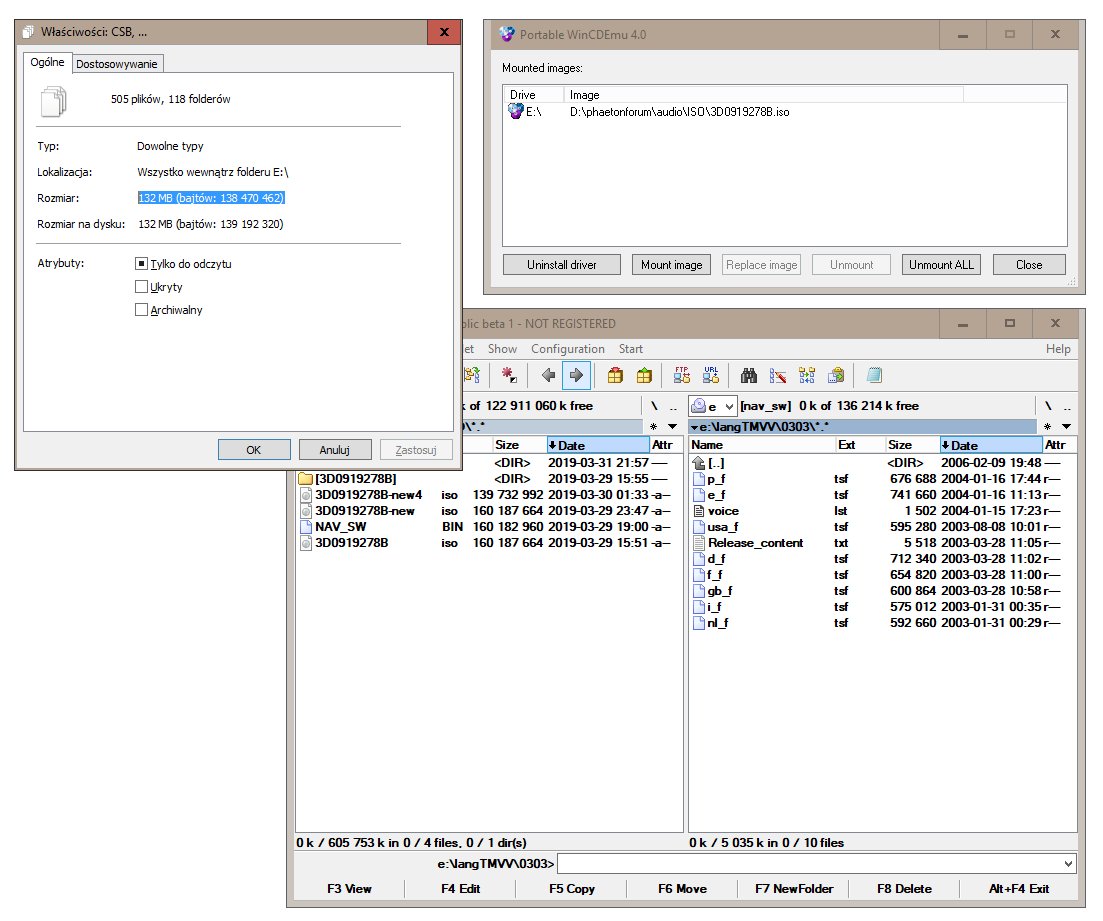Select the 3D0919278B-new iso file row
Screen dimensions: 1103x921
(x=489, y=511)
